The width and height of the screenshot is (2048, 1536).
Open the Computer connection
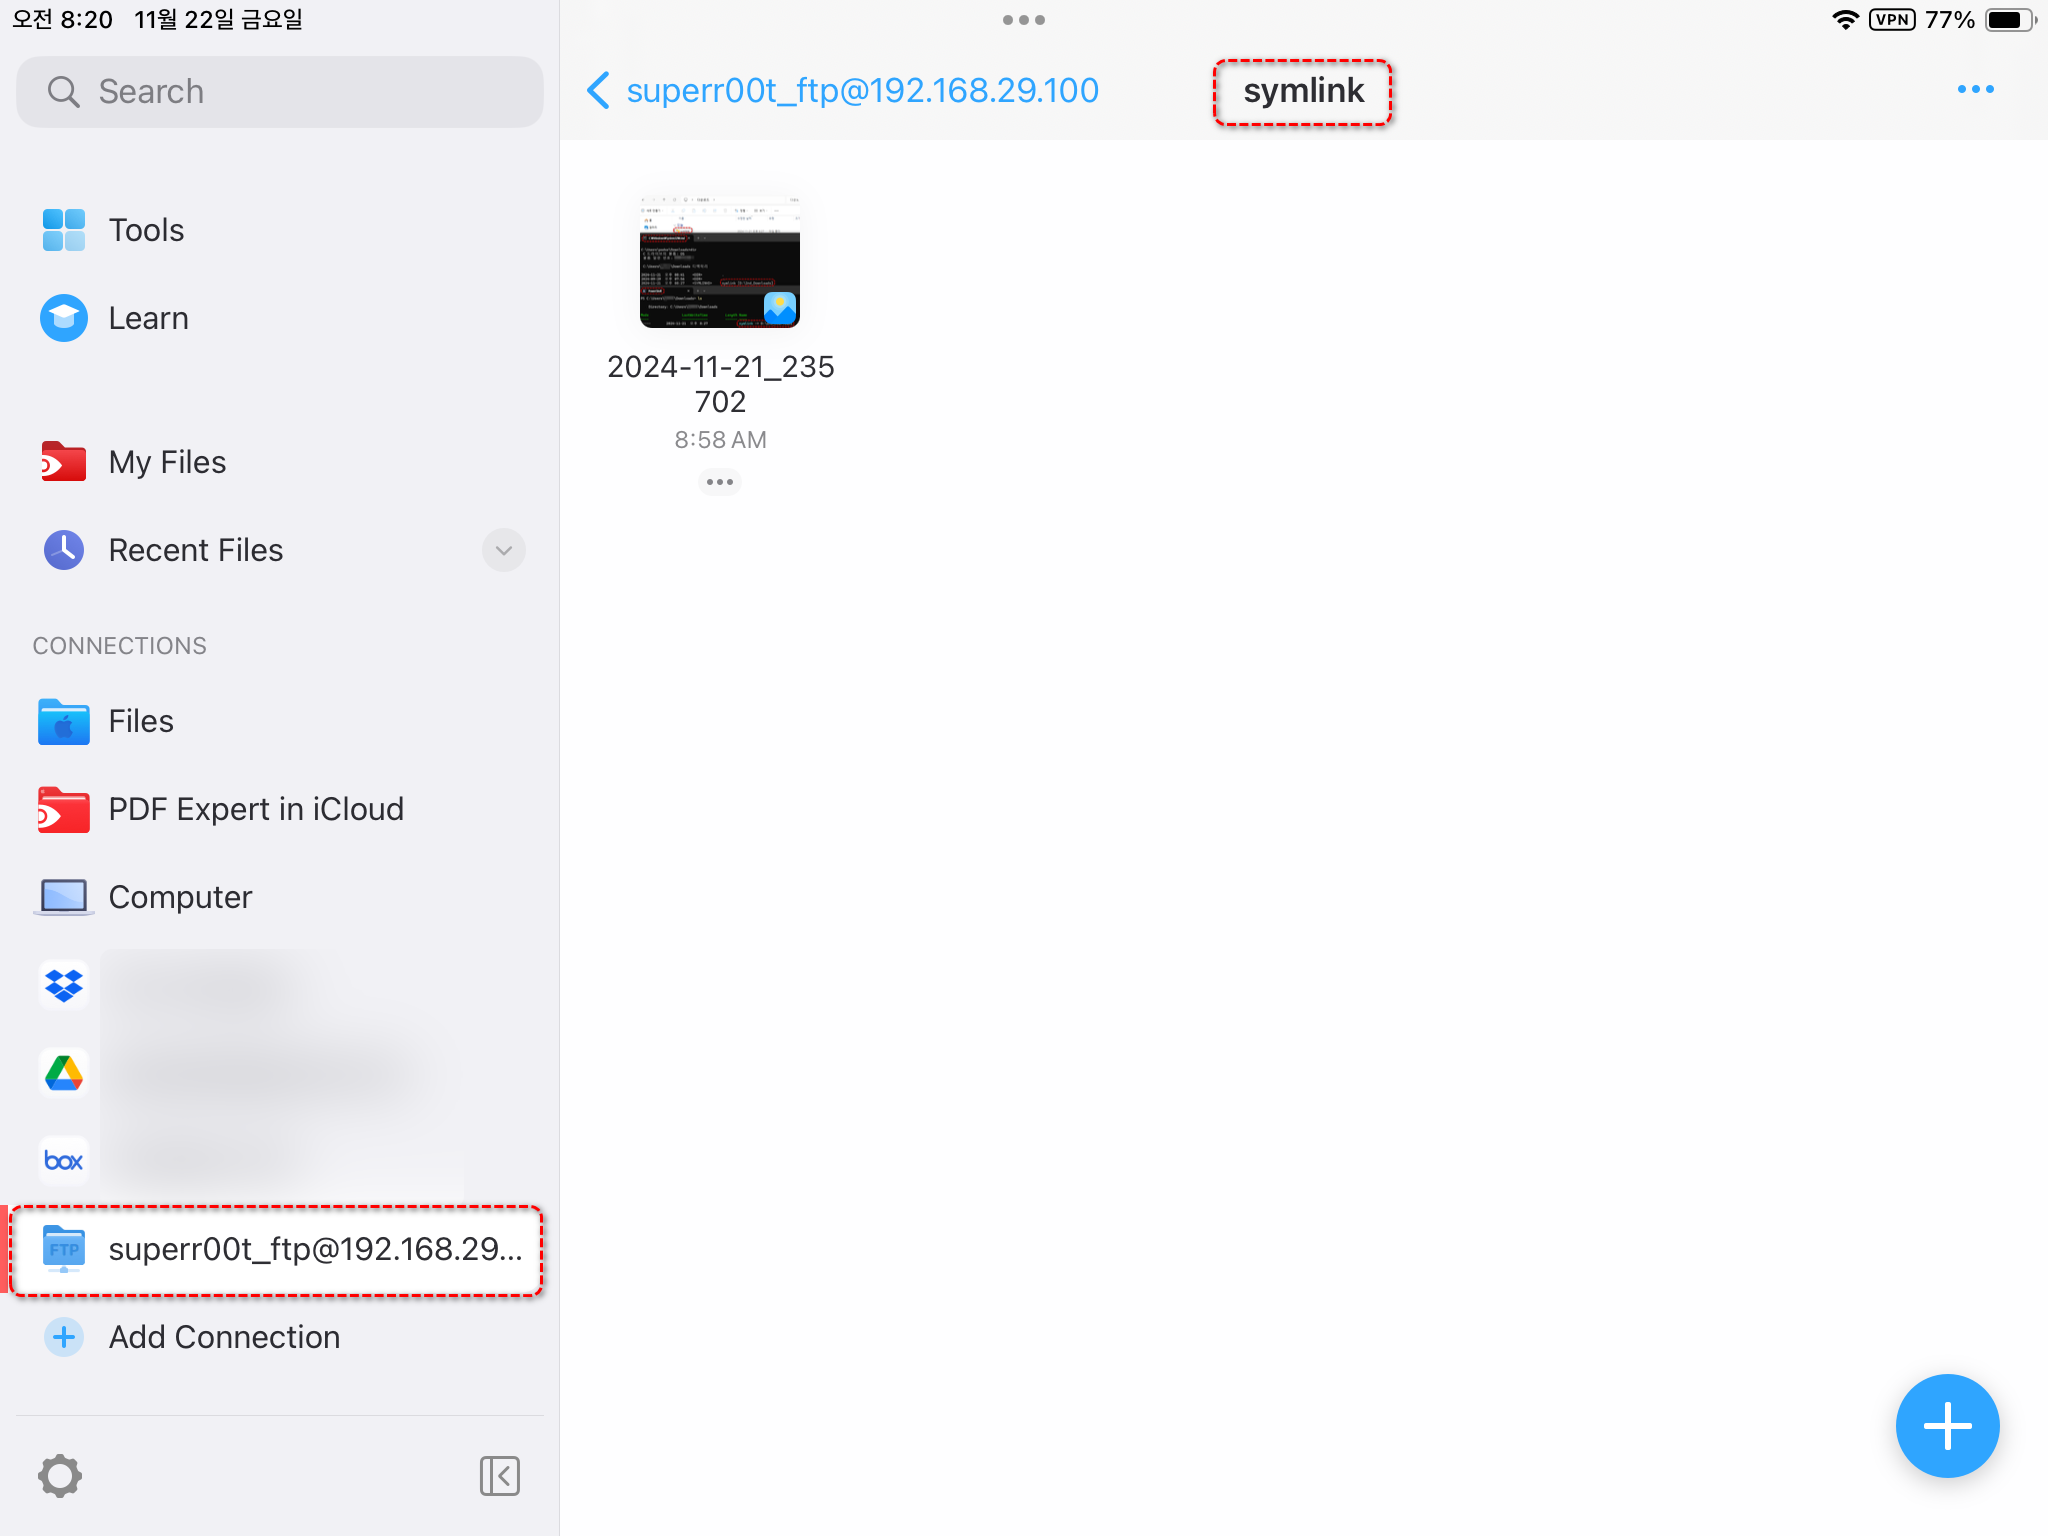click(180, 897)
